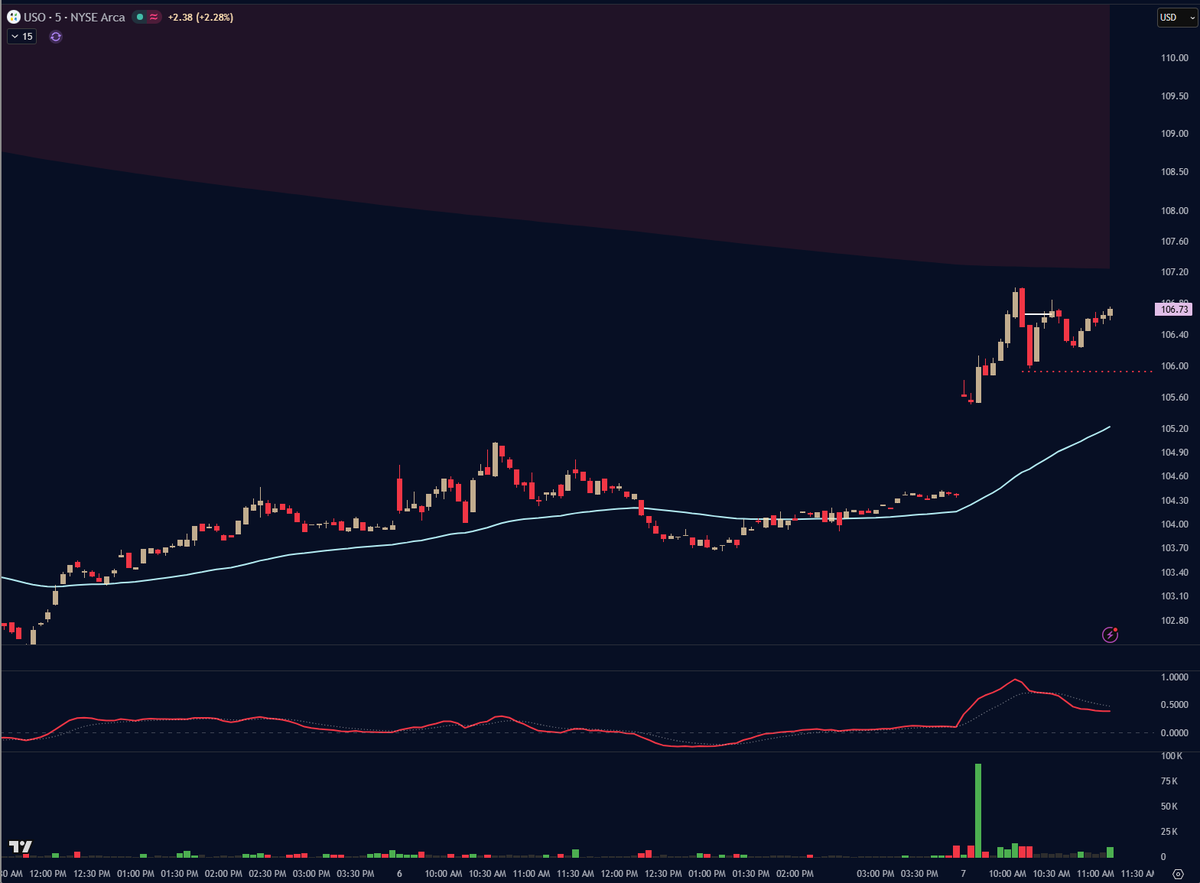The image size is (1200, 883).
Task: Click the 103.10 price axis label
Action: point(1174,596)
